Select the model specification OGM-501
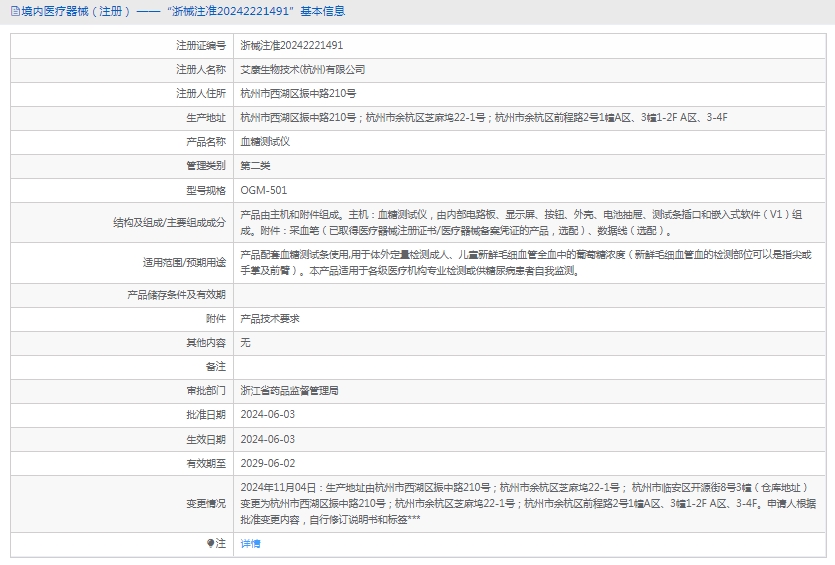 pos(264,189)
